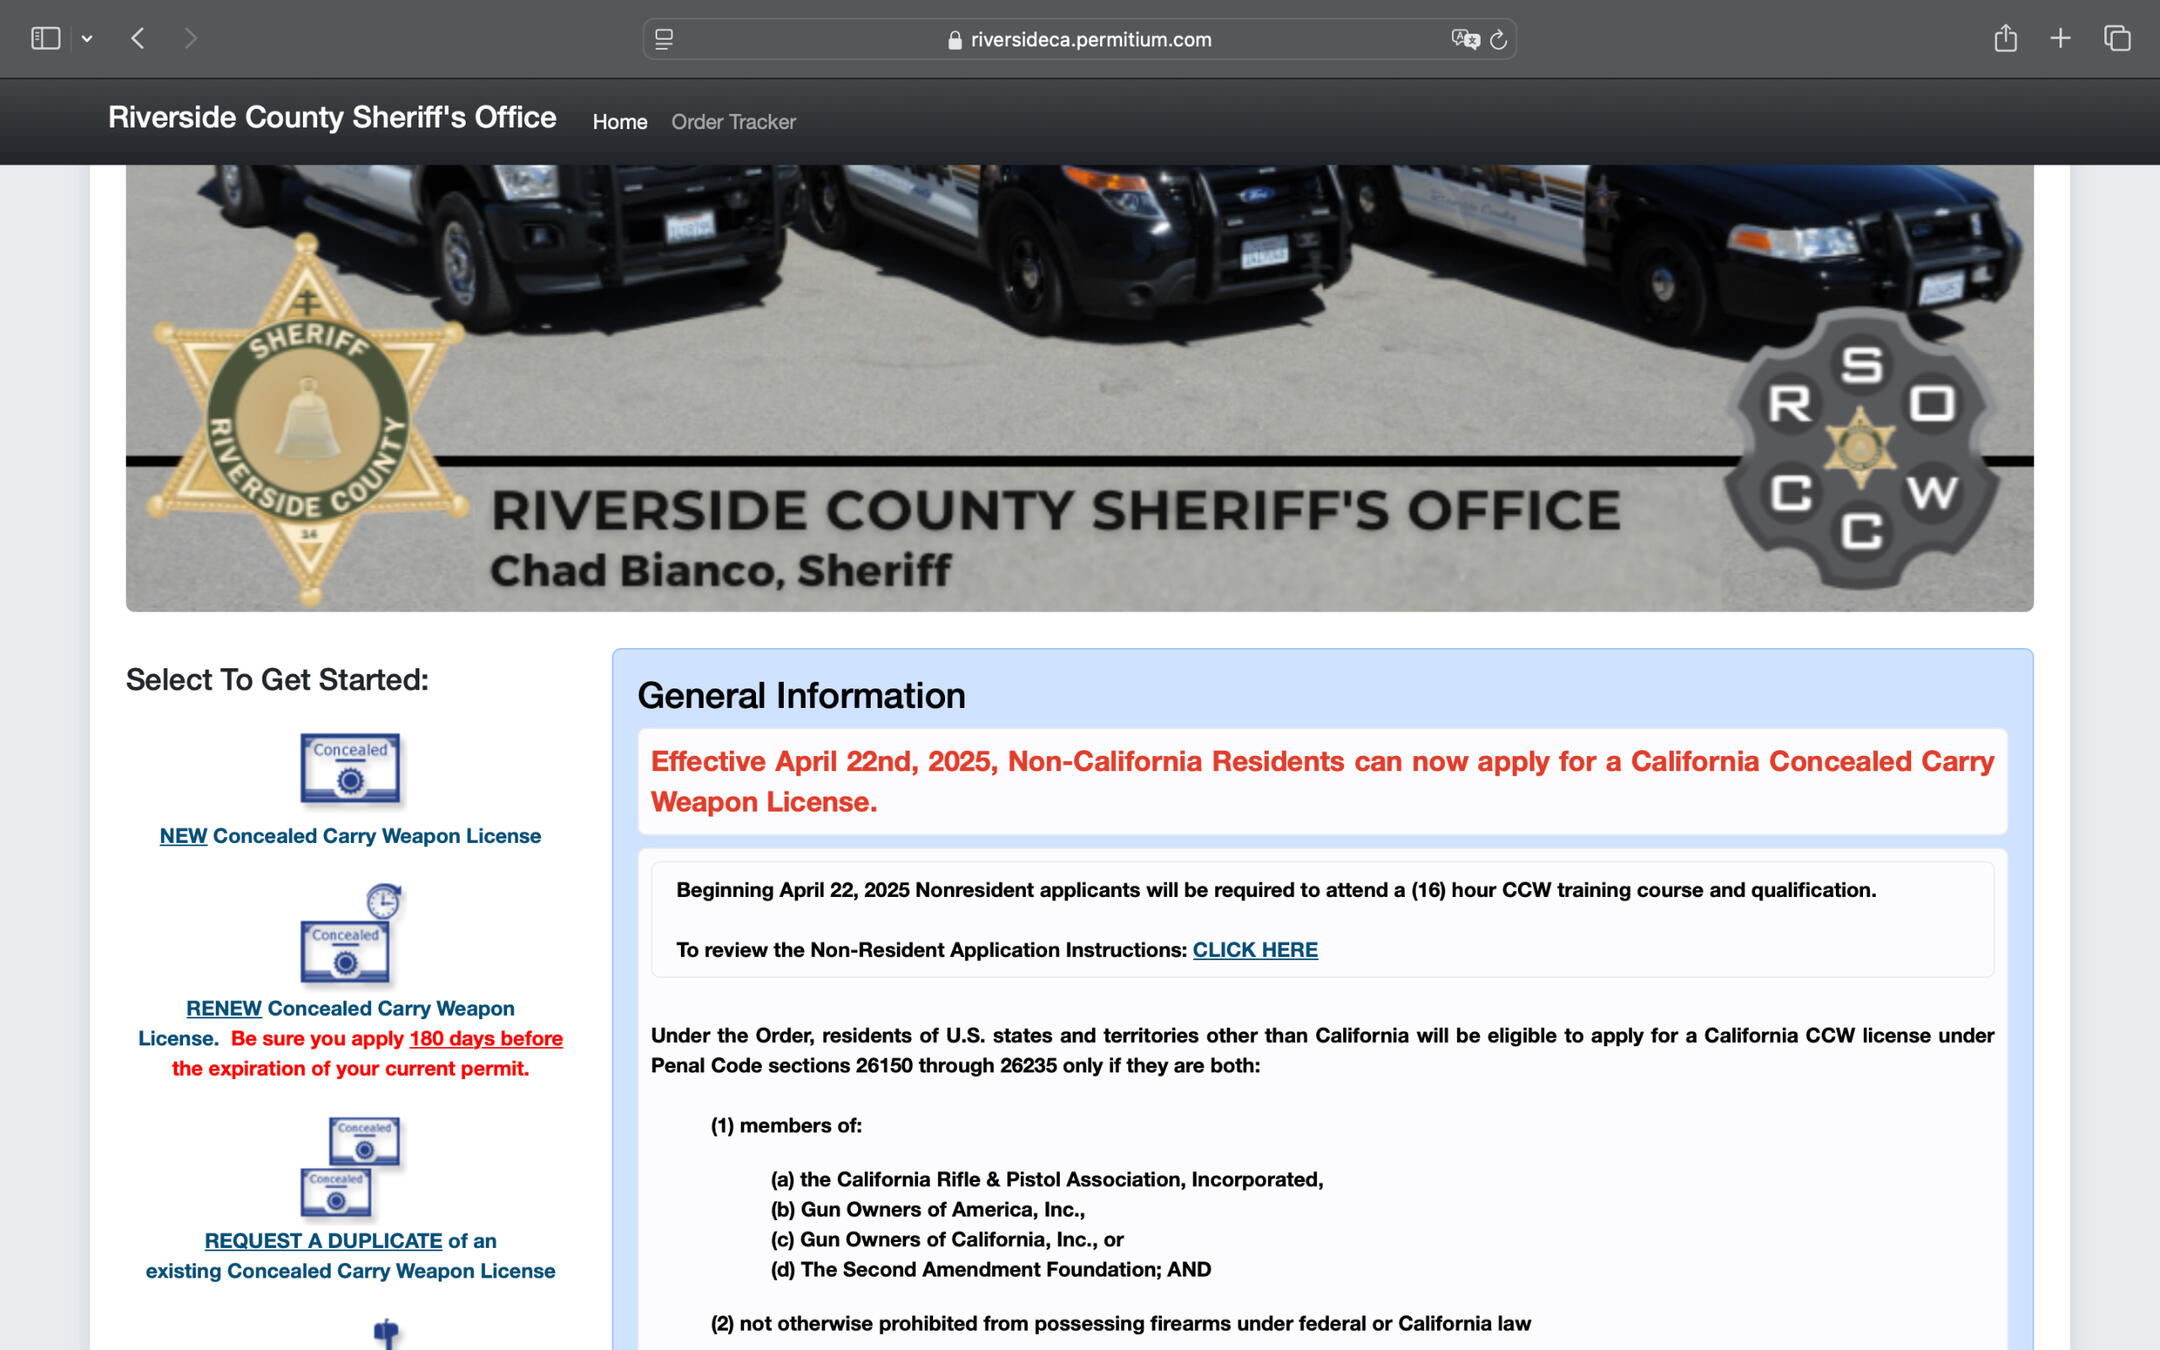
Task: Open the sidebar options dropdown chevron
Action: [87, 39]
